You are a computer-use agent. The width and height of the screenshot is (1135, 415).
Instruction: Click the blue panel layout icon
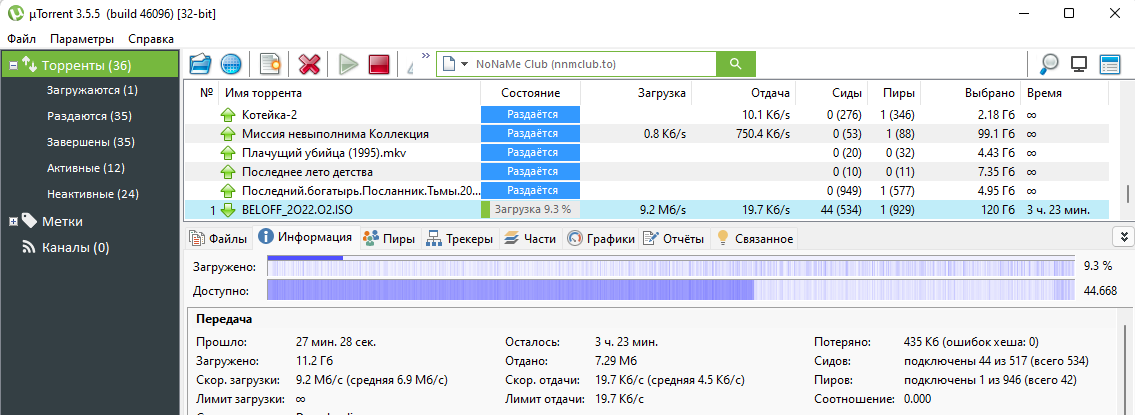(x=1110, y=64)
